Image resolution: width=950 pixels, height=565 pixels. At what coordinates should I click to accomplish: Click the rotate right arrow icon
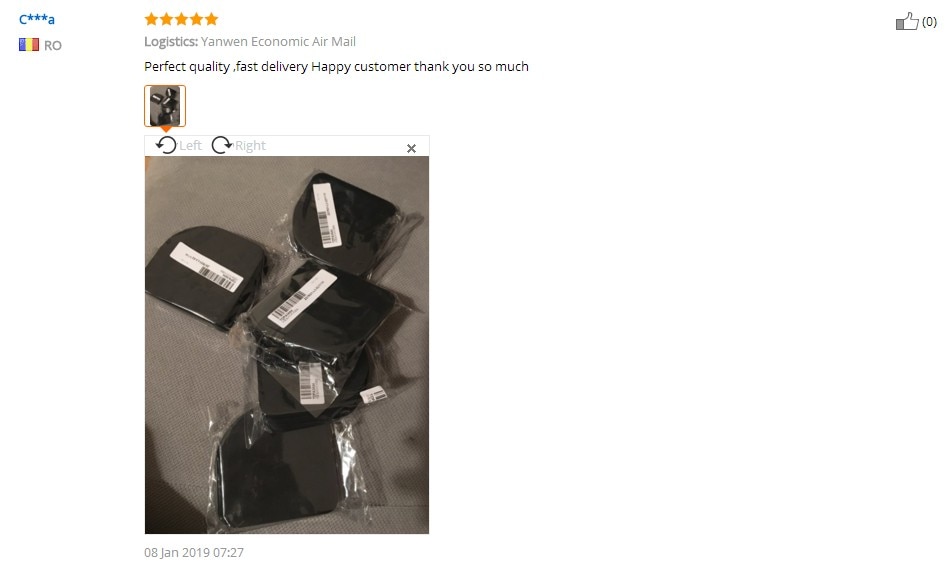222,145
